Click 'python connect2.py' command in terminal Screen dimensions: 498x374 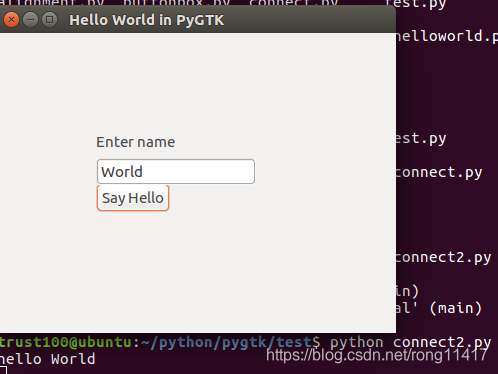(410, 343)
